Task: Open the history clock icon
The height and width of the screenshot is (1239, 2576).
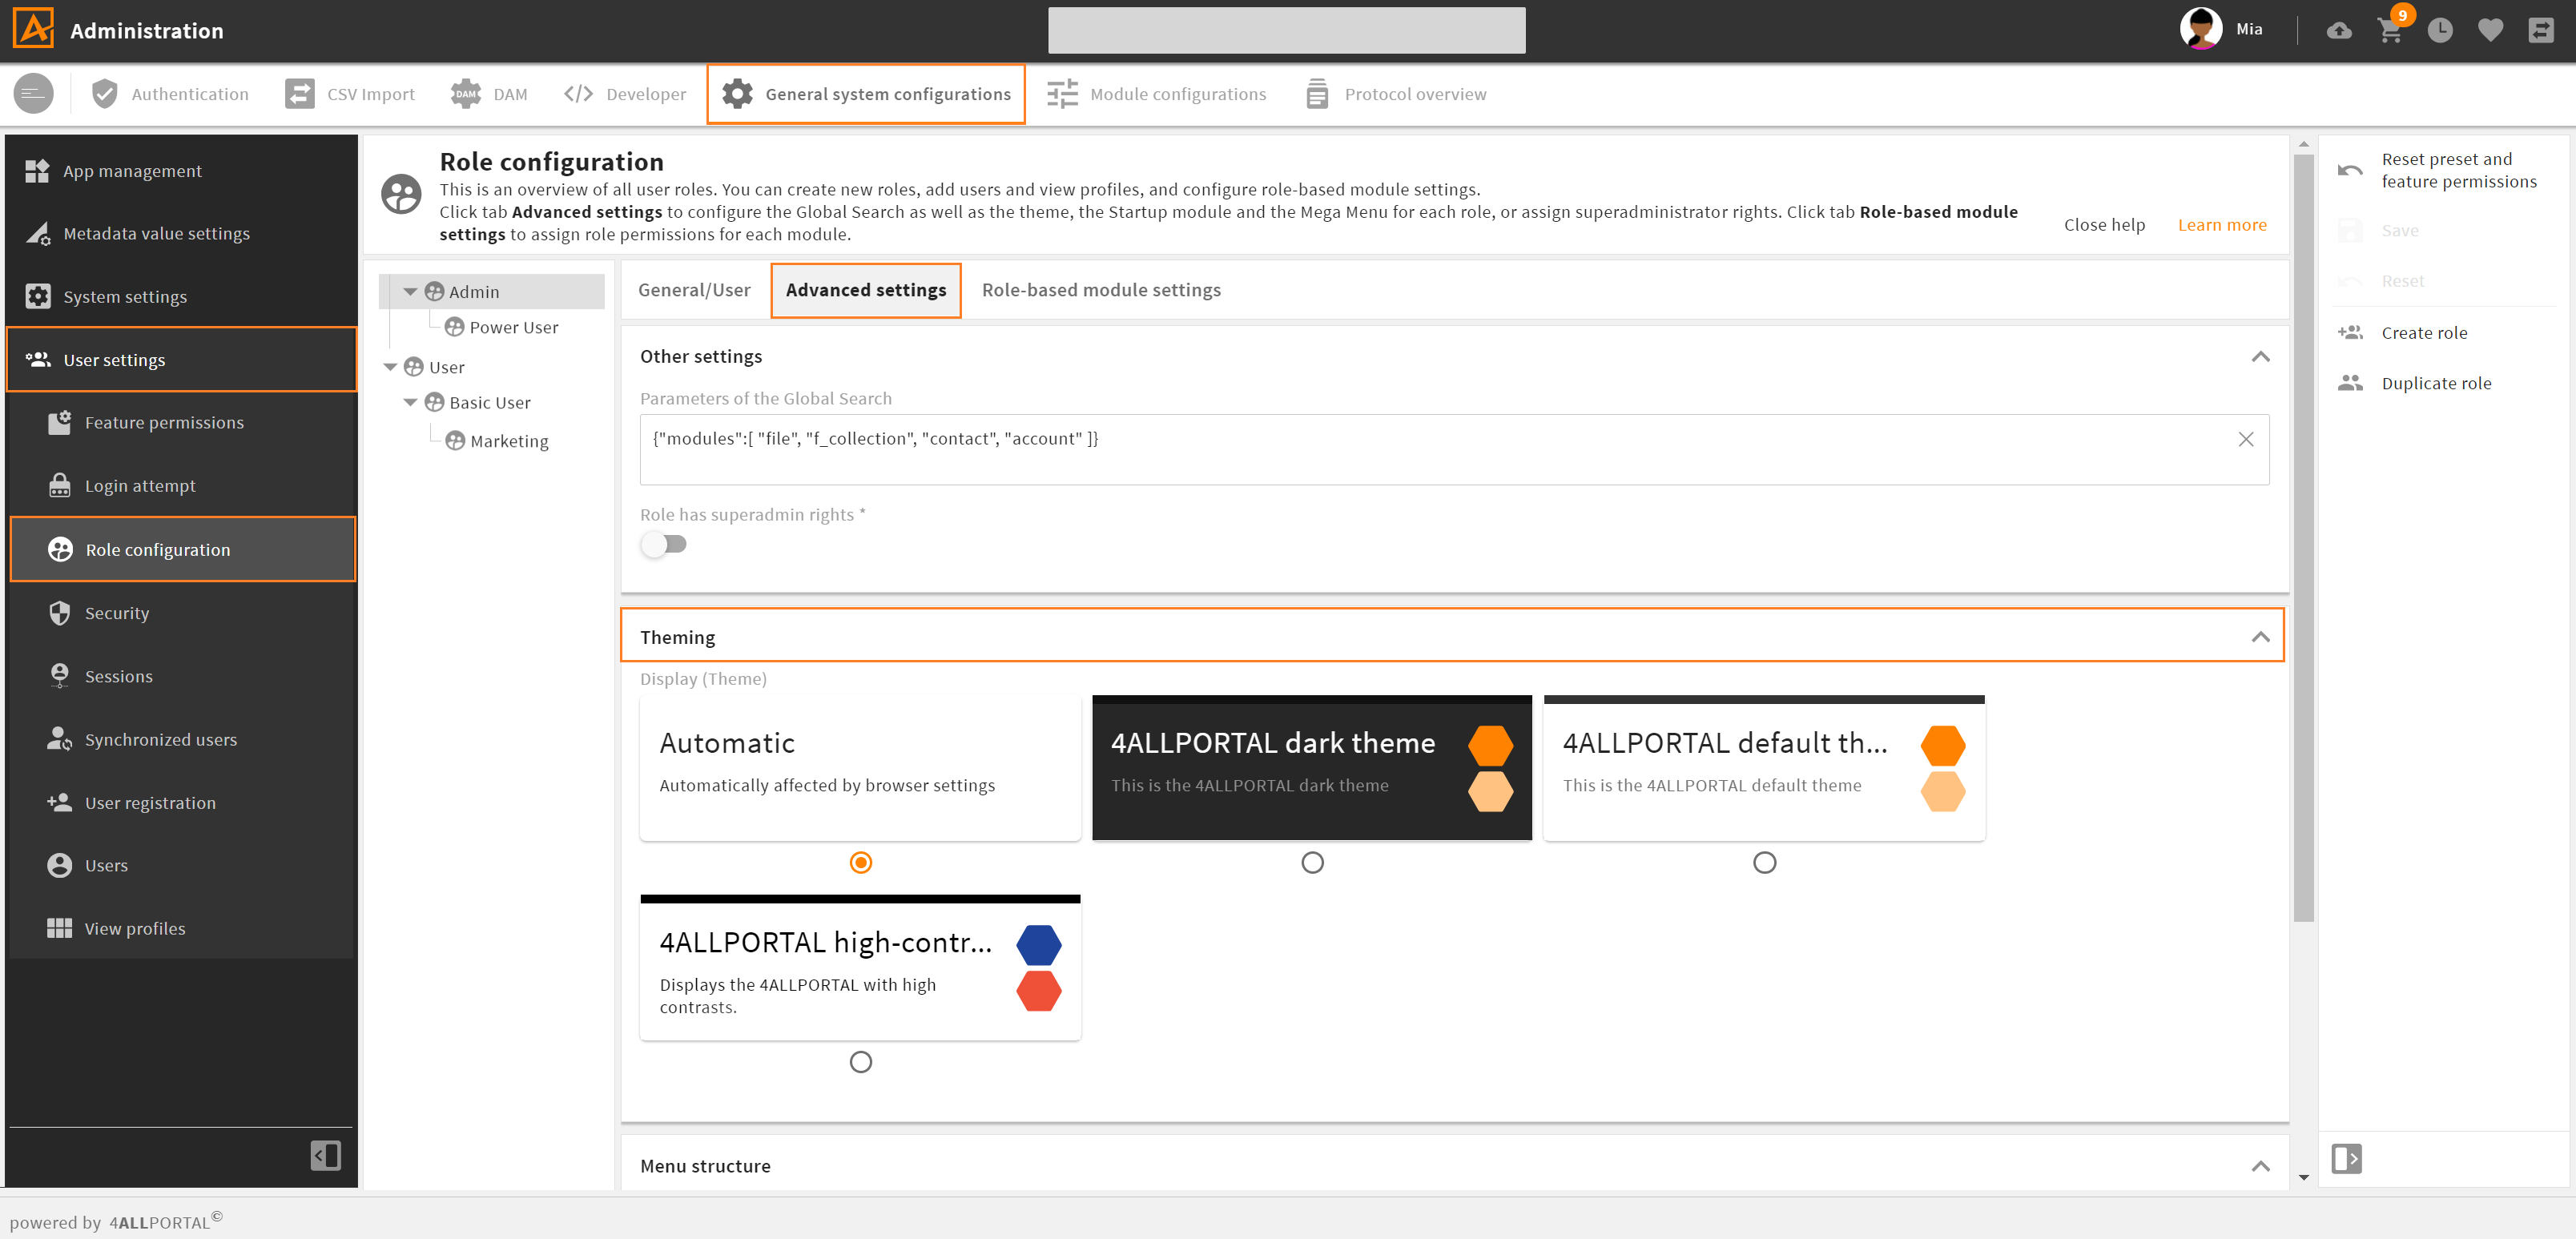Action: point(2440,30)
